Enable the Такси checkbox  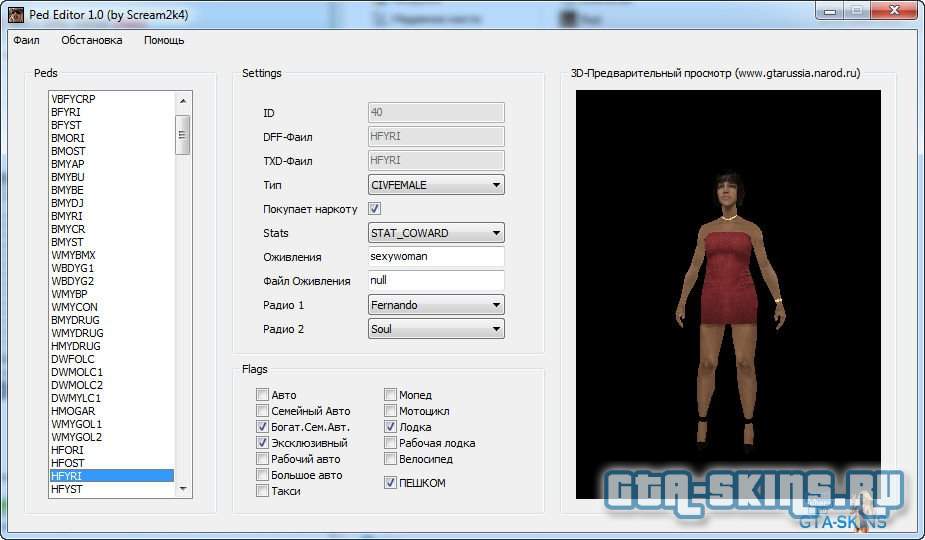coord(263,490)
